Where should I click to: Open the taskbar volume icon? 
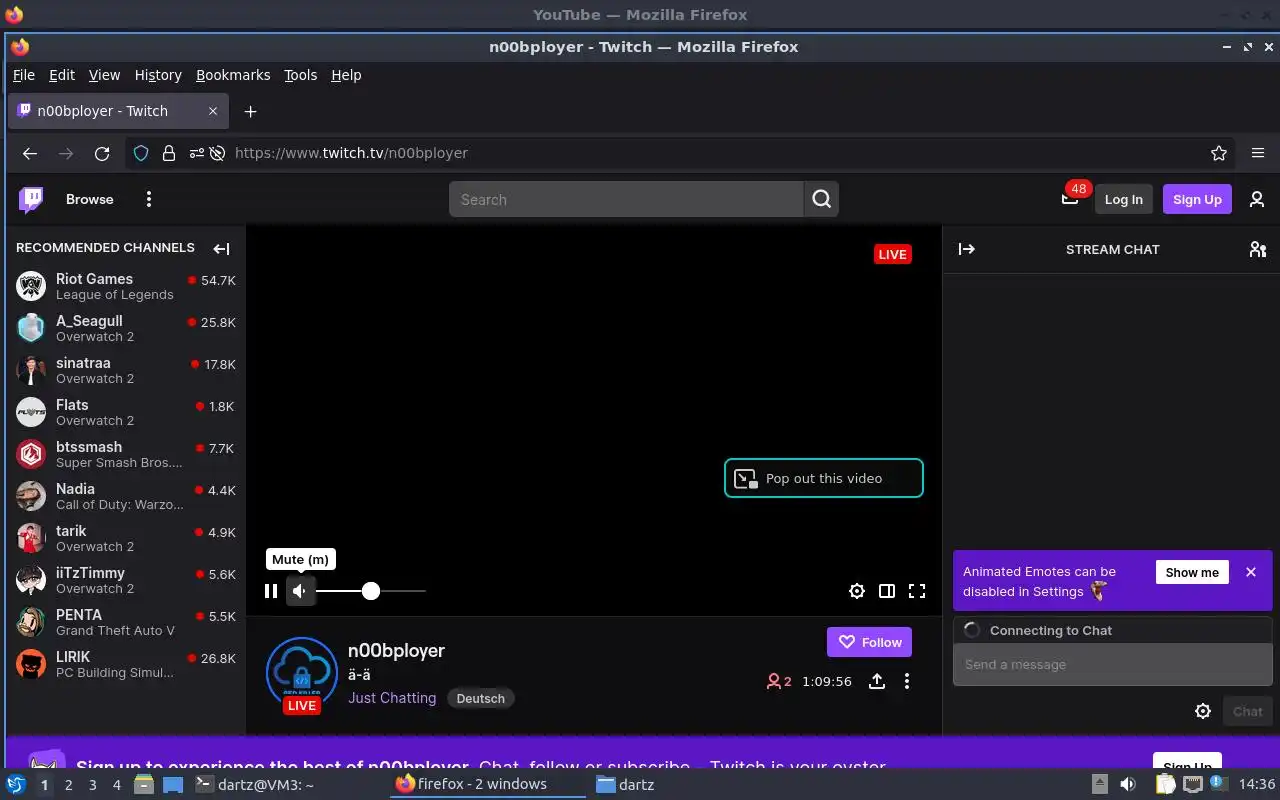point(1127,785)
